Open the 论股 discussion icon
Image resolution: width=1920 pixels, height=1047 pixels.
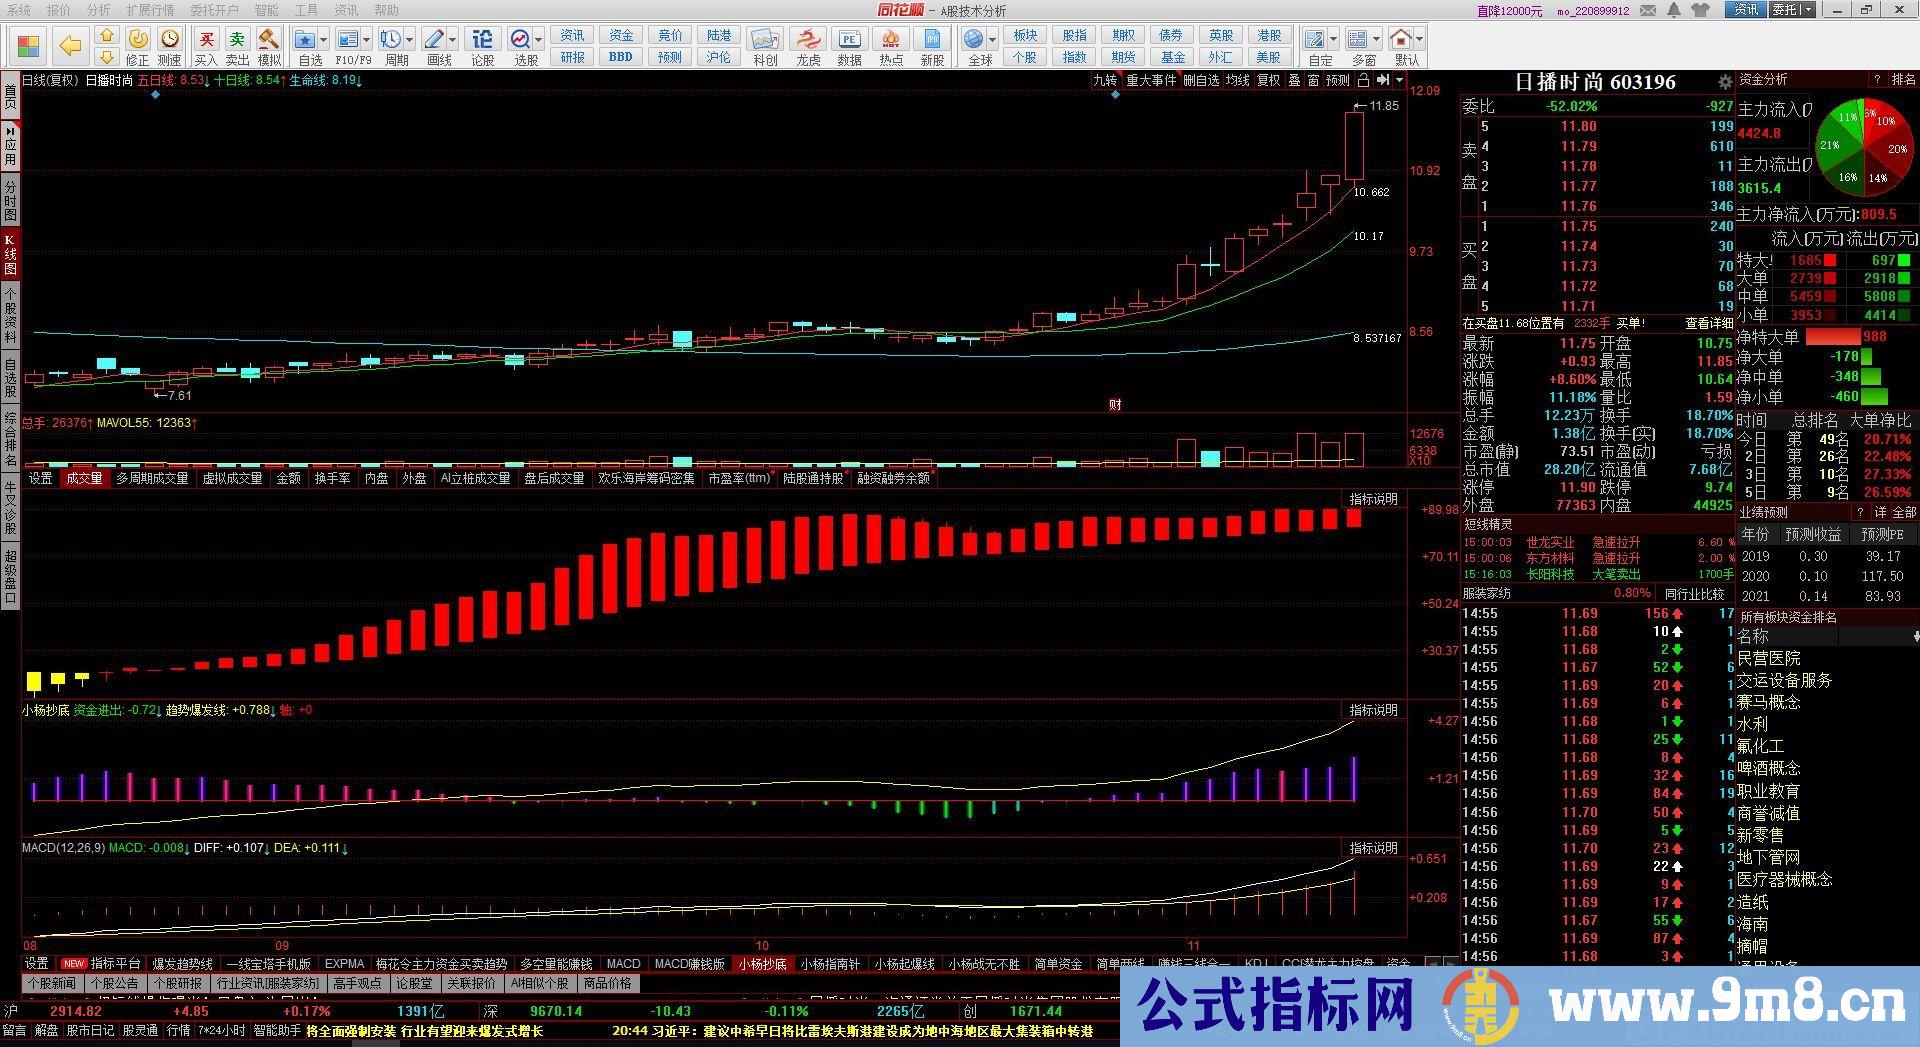pyautogui.click(x=482, y=46)
